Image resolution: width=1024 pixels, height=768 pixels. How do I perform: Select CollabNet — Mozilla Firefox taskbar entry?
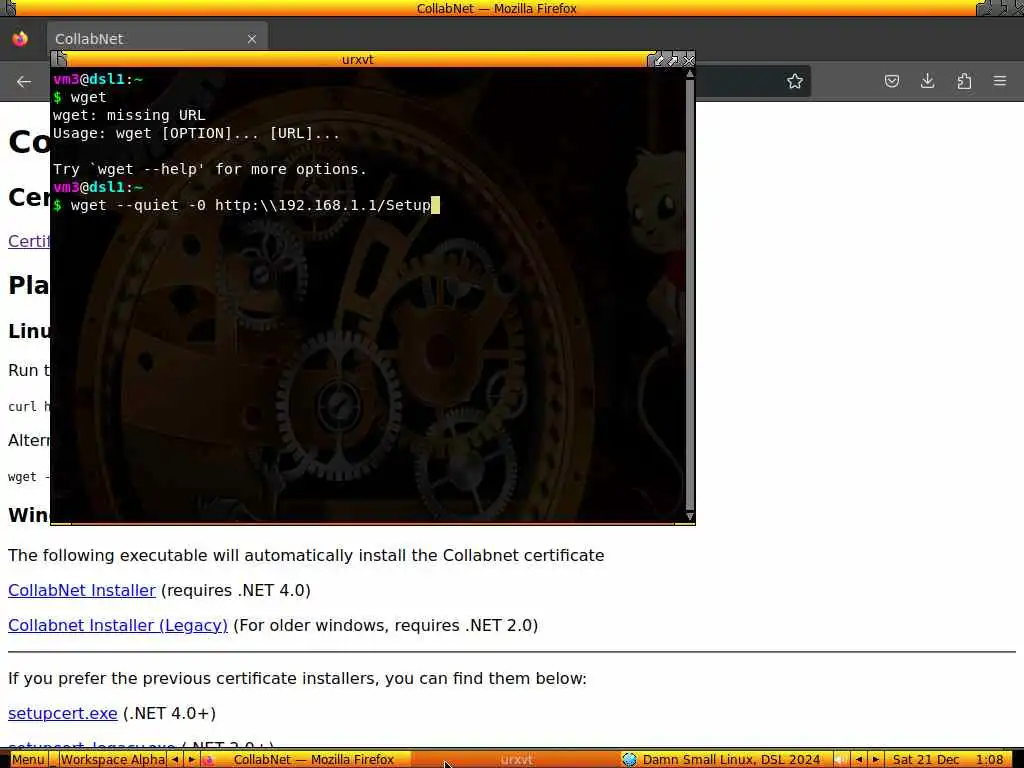[306, 760]
